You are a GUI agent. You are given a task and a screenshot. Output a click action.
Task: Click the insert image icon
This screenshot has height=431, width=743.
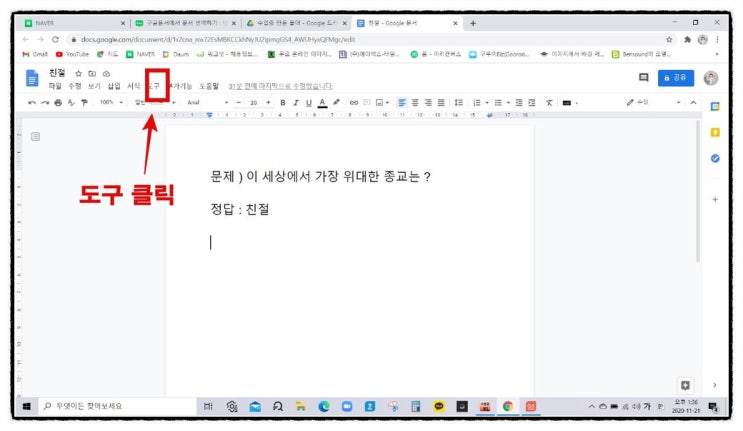coord(379,102)
